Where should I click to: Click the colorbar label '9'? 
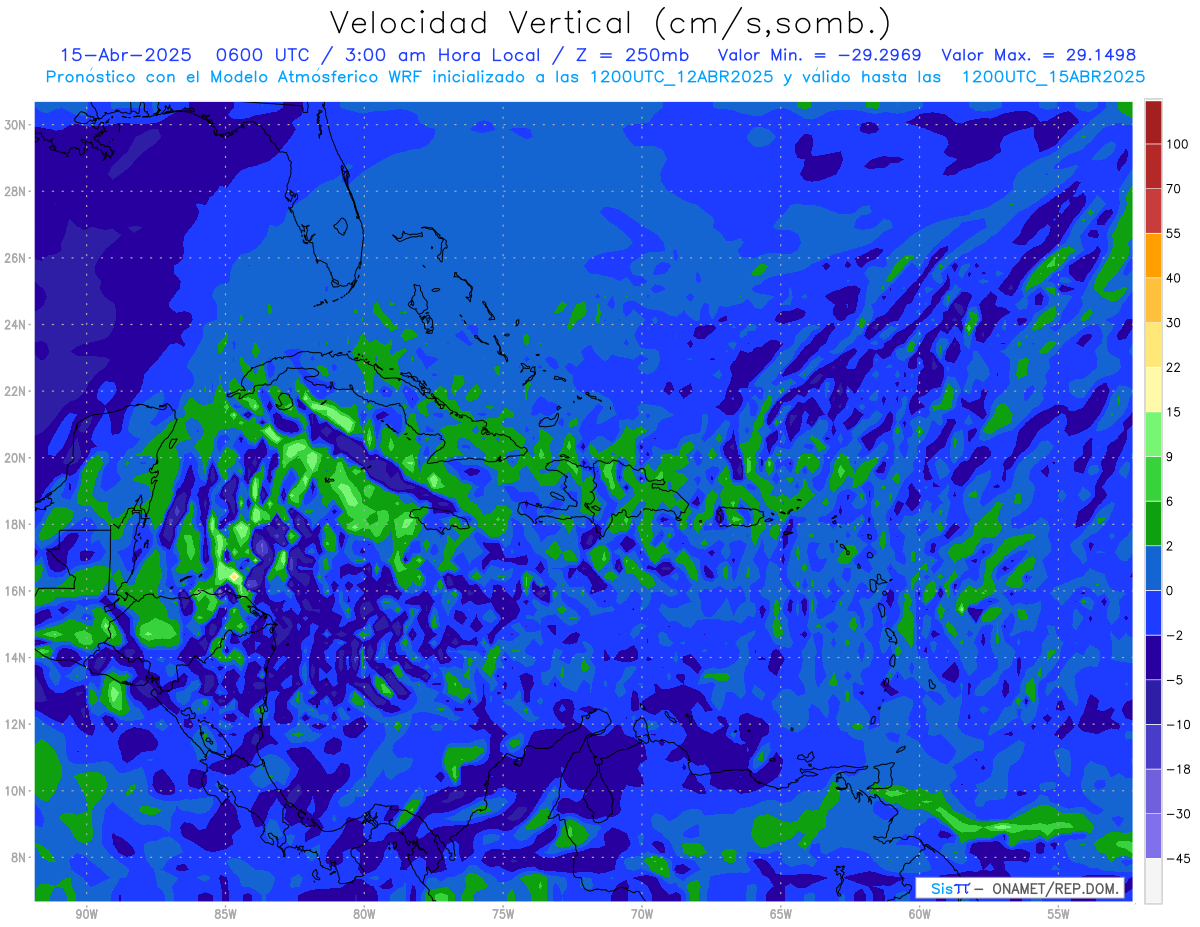click(1170, 457)
